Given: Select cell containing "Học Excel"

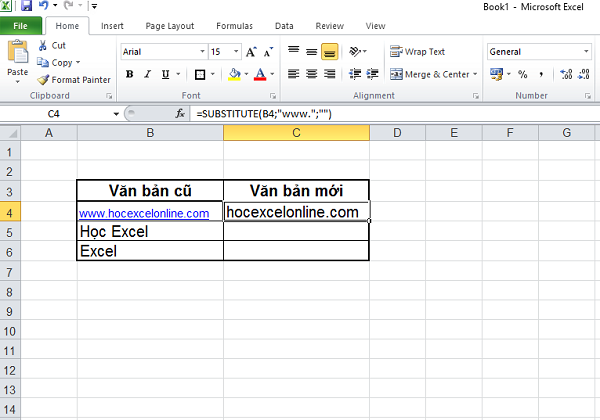Looking at the screenshot, I should (x=150, y=231).
